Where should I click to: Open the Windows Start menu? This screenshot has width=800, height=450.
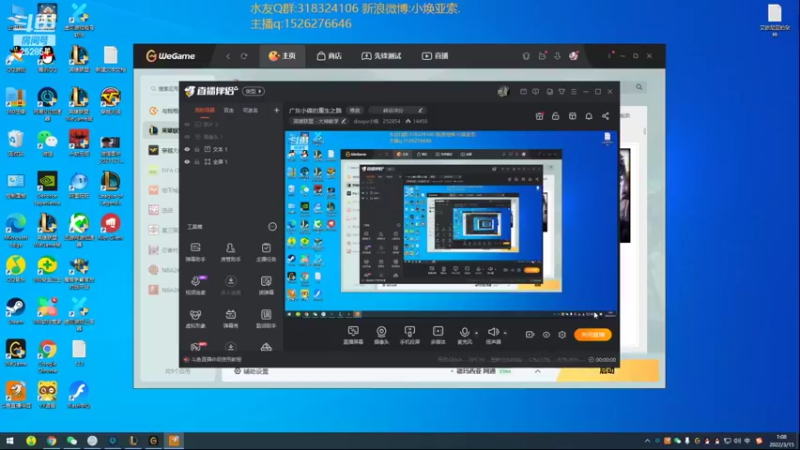tap(10, 441)
